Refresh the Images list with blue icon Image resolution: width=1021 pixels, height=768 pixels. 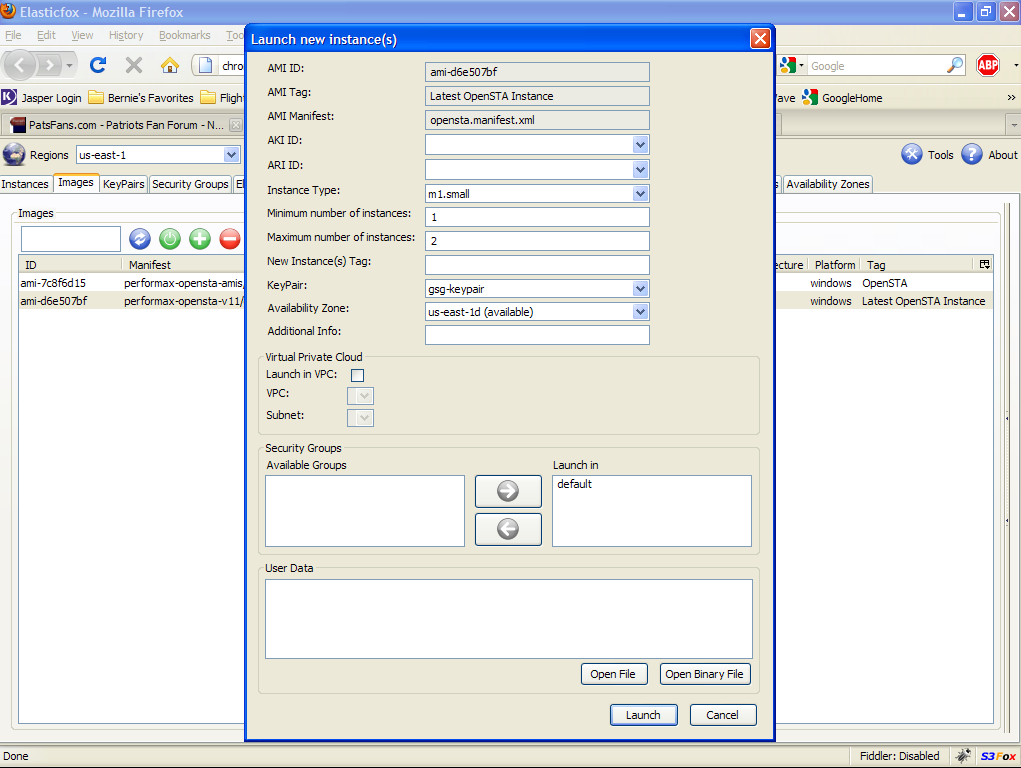(139, 239)
